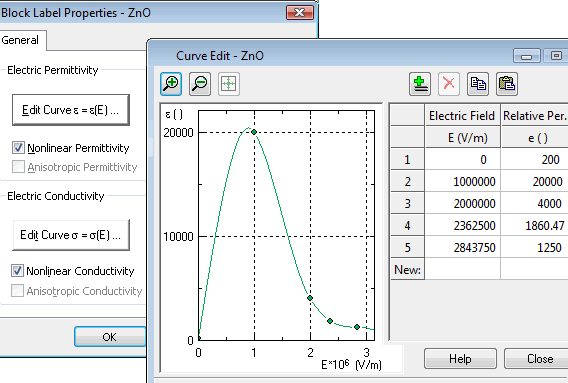Click the Help button in Curve Edit
The height and width of the screenshot is (383, 568).
pos(460,359)
